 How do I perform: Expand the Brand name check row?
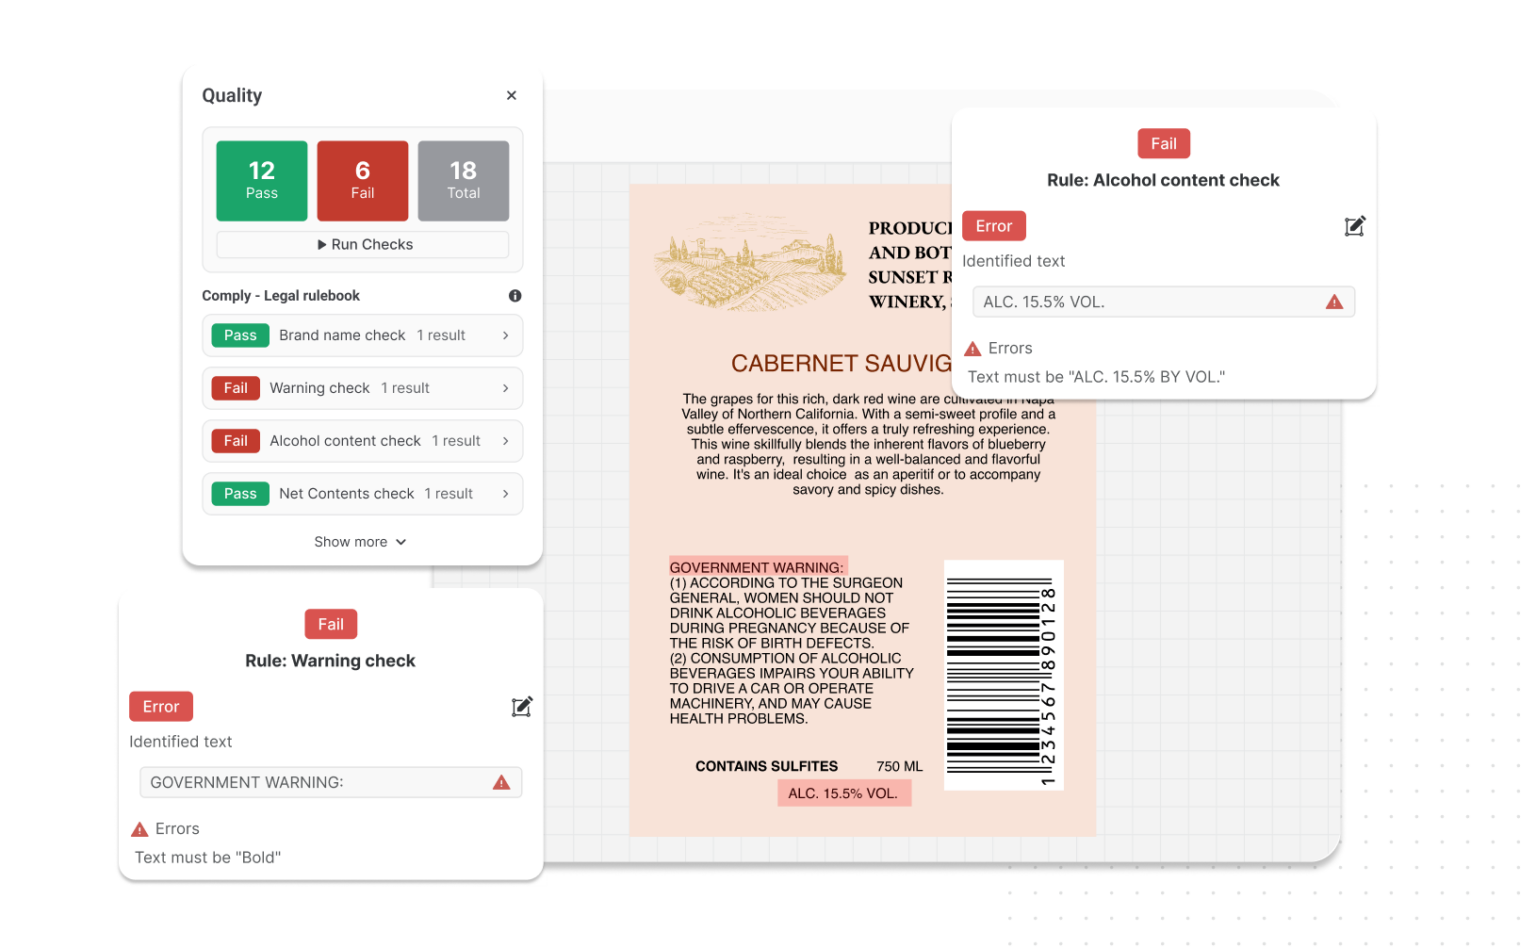pyautogui.click(x=505, y=336)
